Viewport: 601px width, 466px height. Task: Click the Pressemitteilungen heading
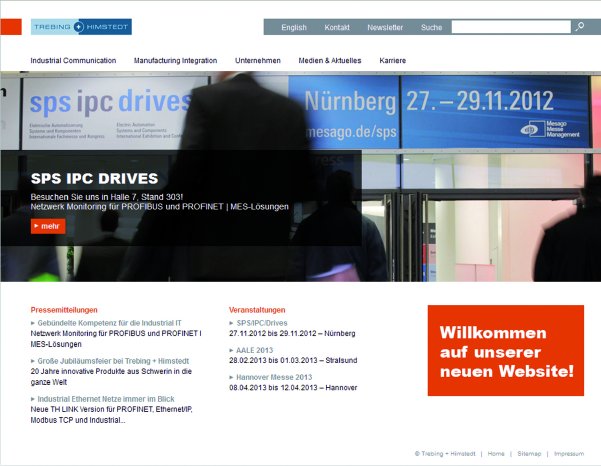coord(64,310)
